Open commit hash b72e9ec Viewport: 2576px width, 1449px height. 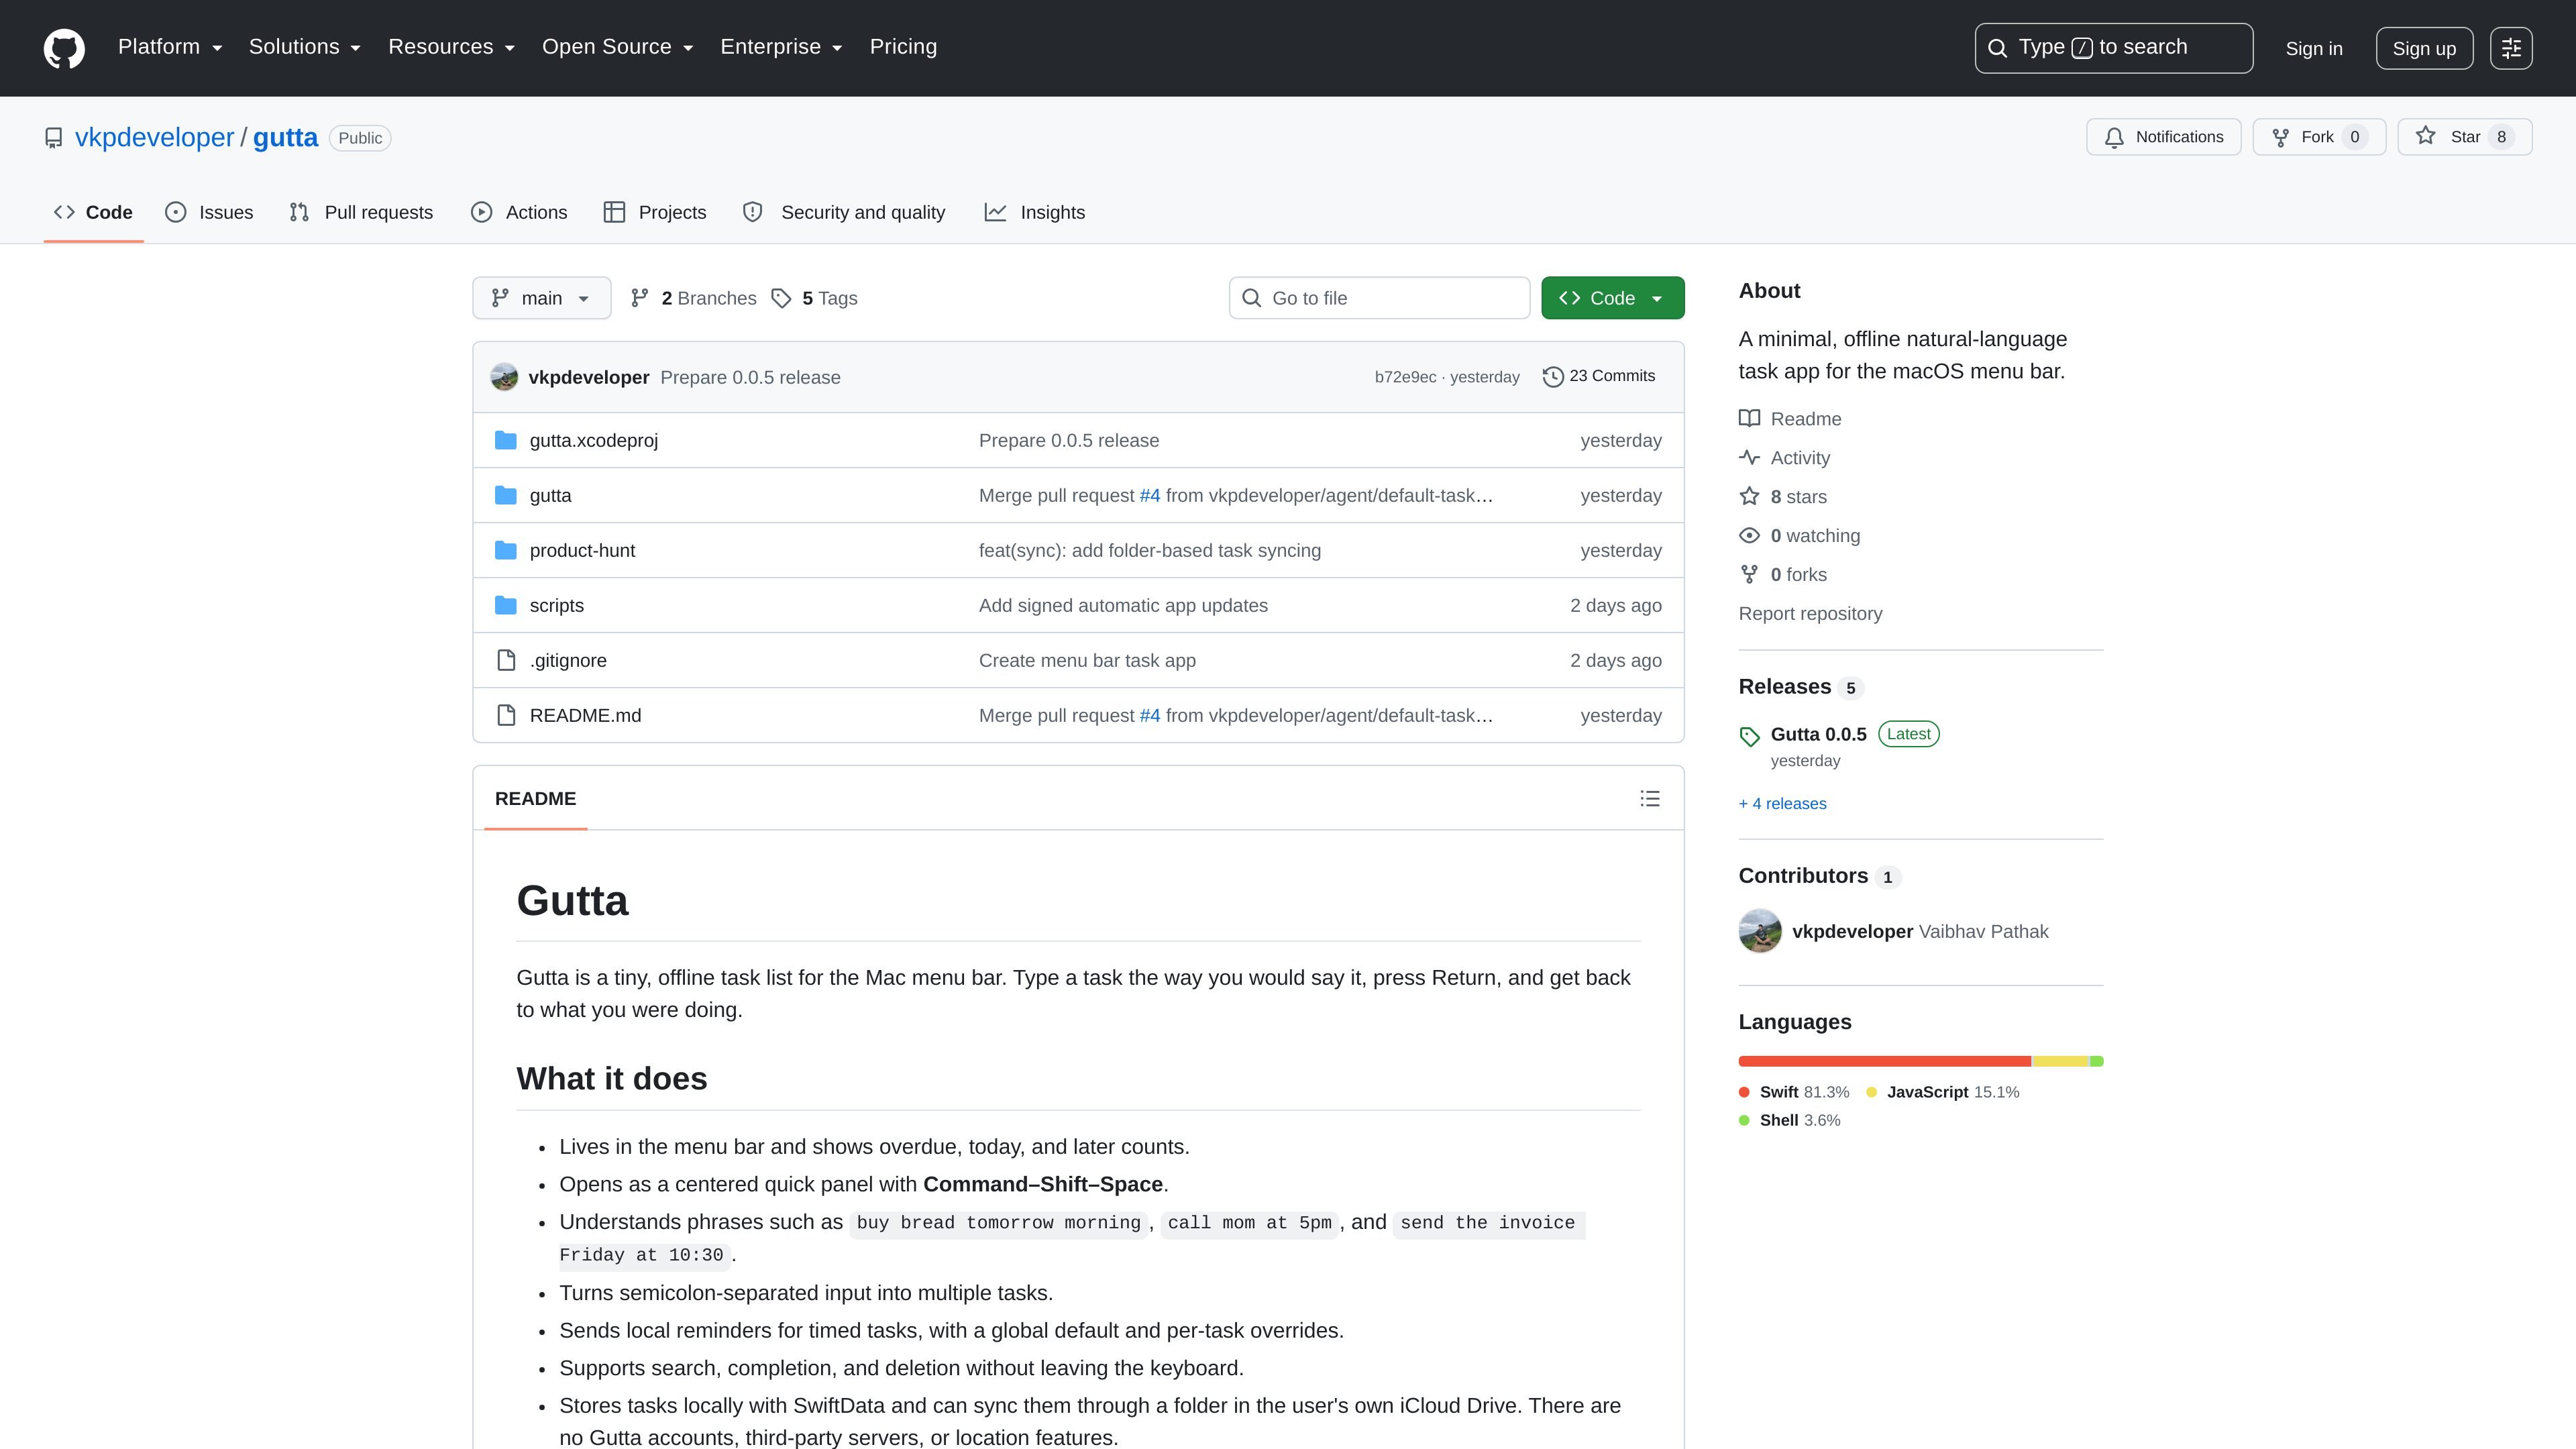tap(1405, 377)
